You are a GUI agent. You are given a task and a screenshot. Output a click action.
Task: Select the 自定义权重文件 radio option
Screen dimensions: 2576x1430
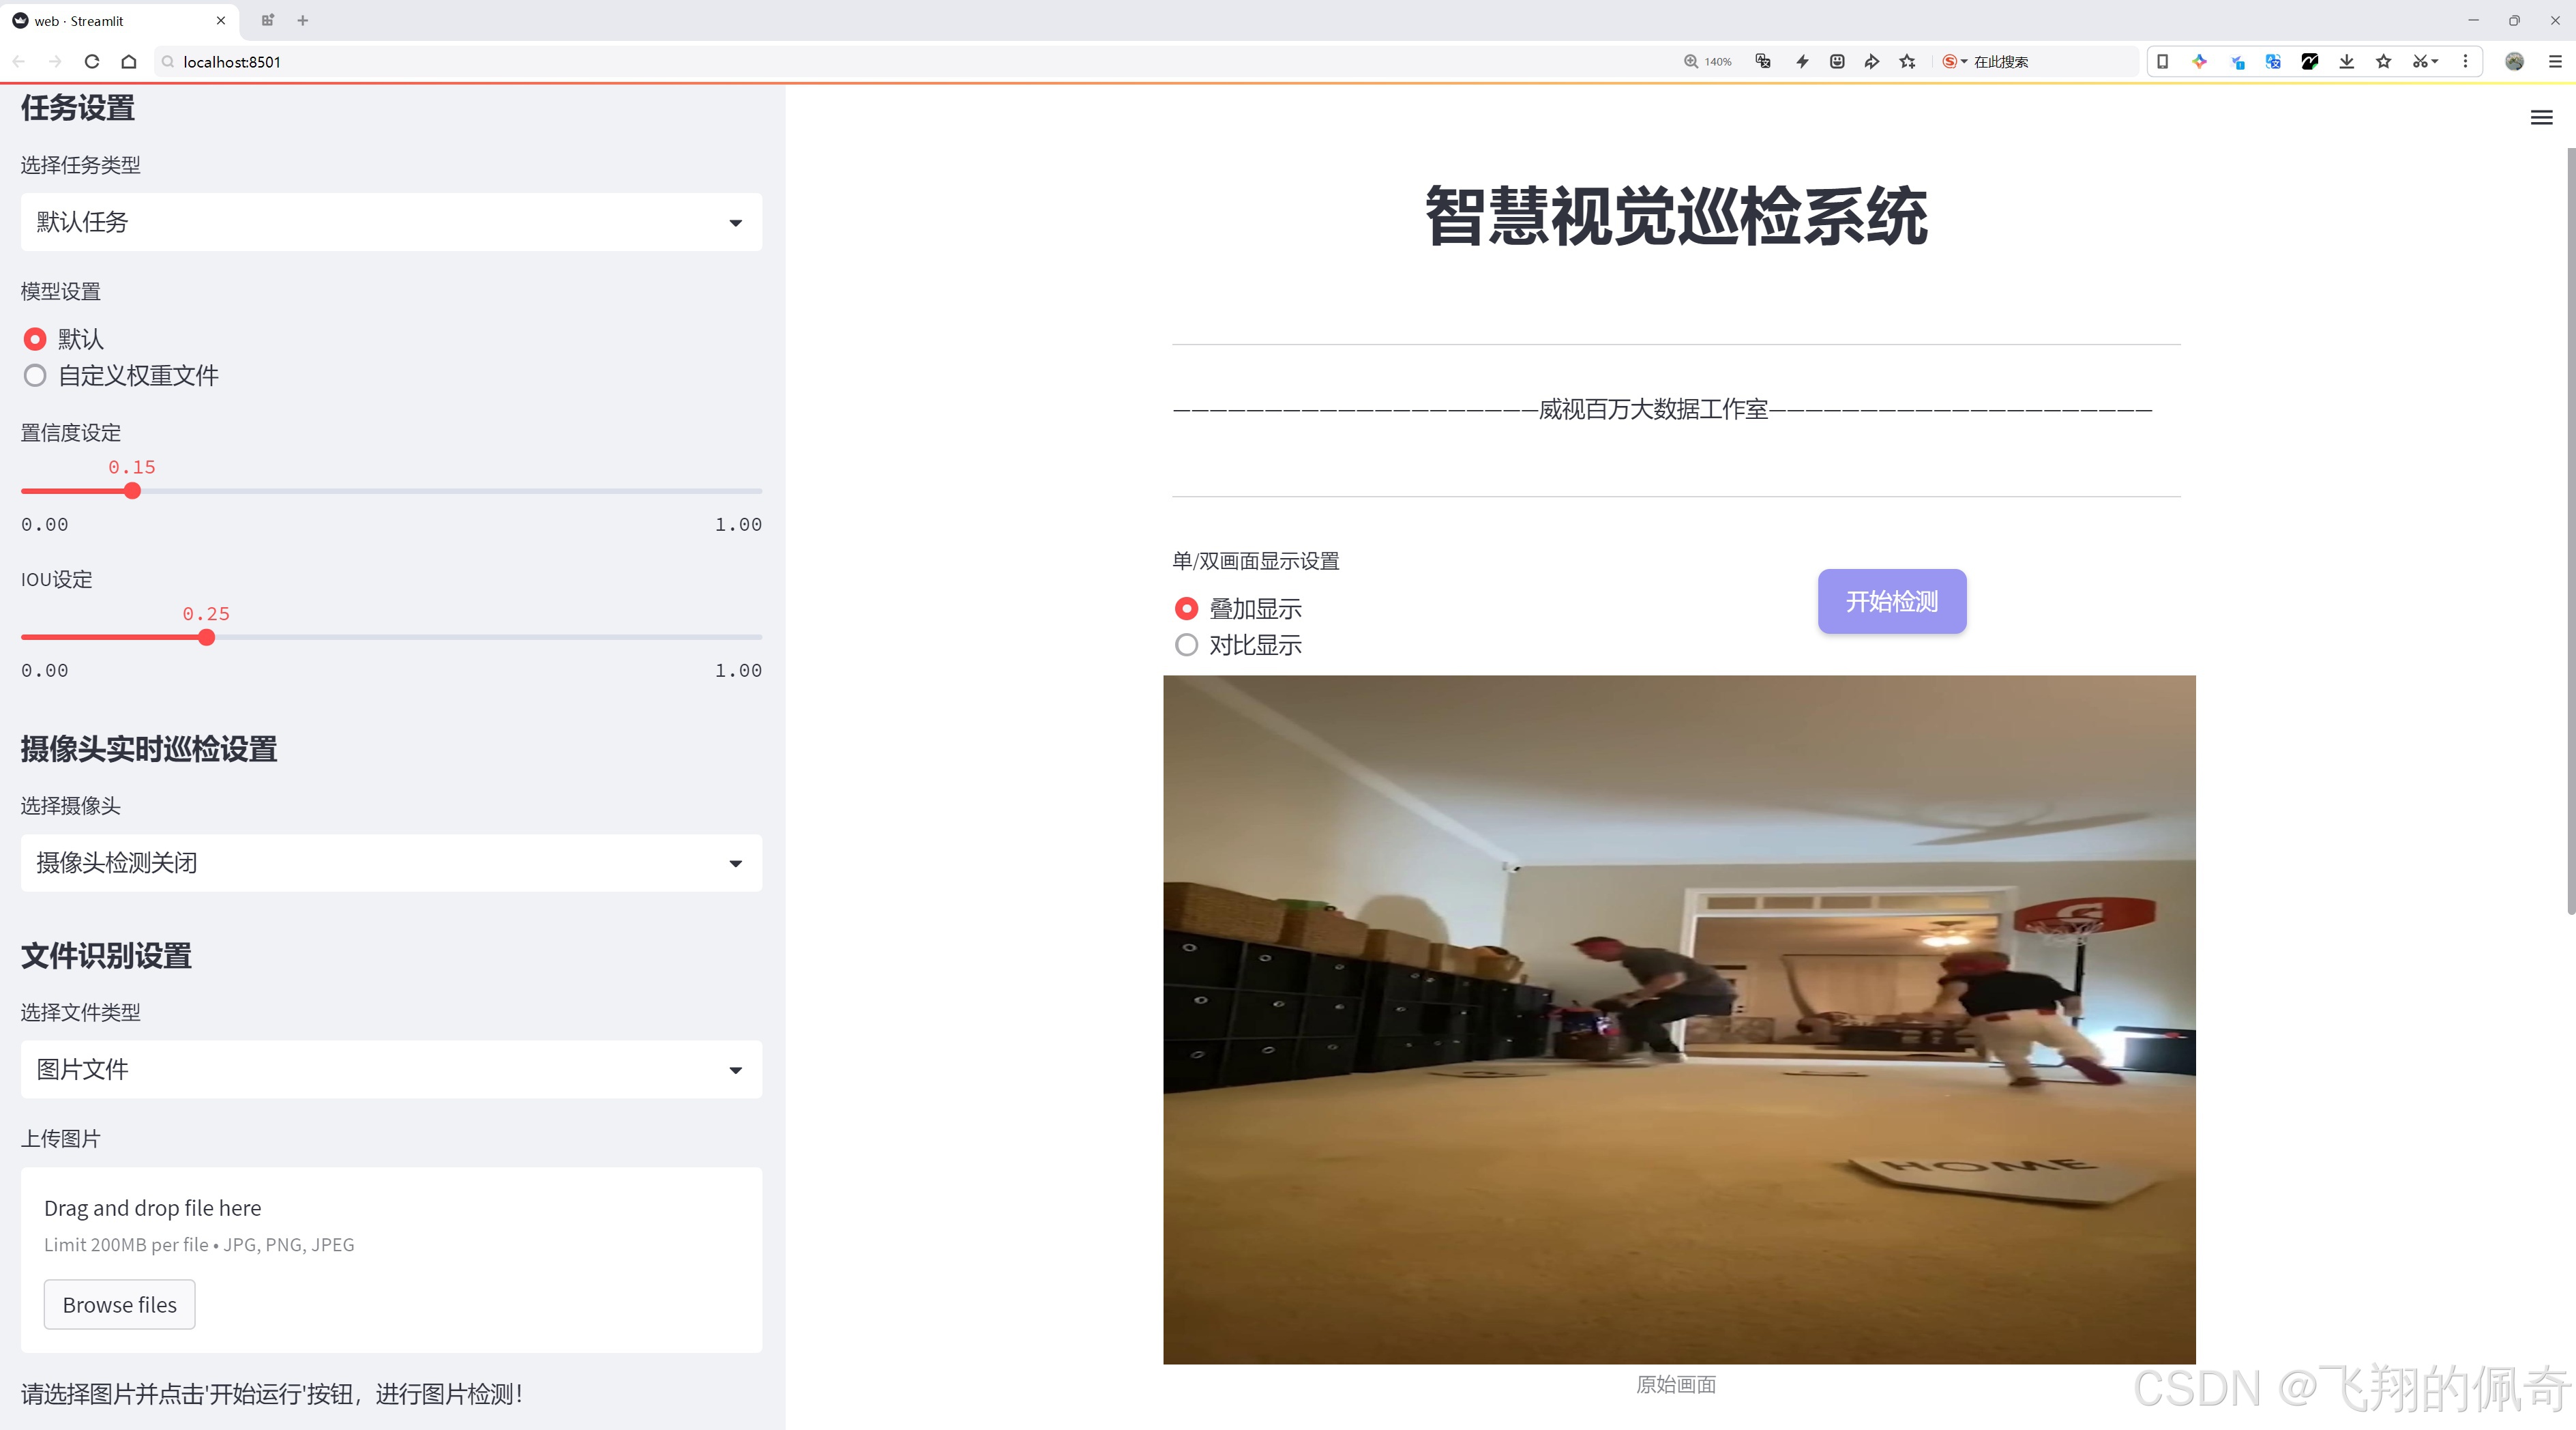pyautogui.click(x=35, y=375)
